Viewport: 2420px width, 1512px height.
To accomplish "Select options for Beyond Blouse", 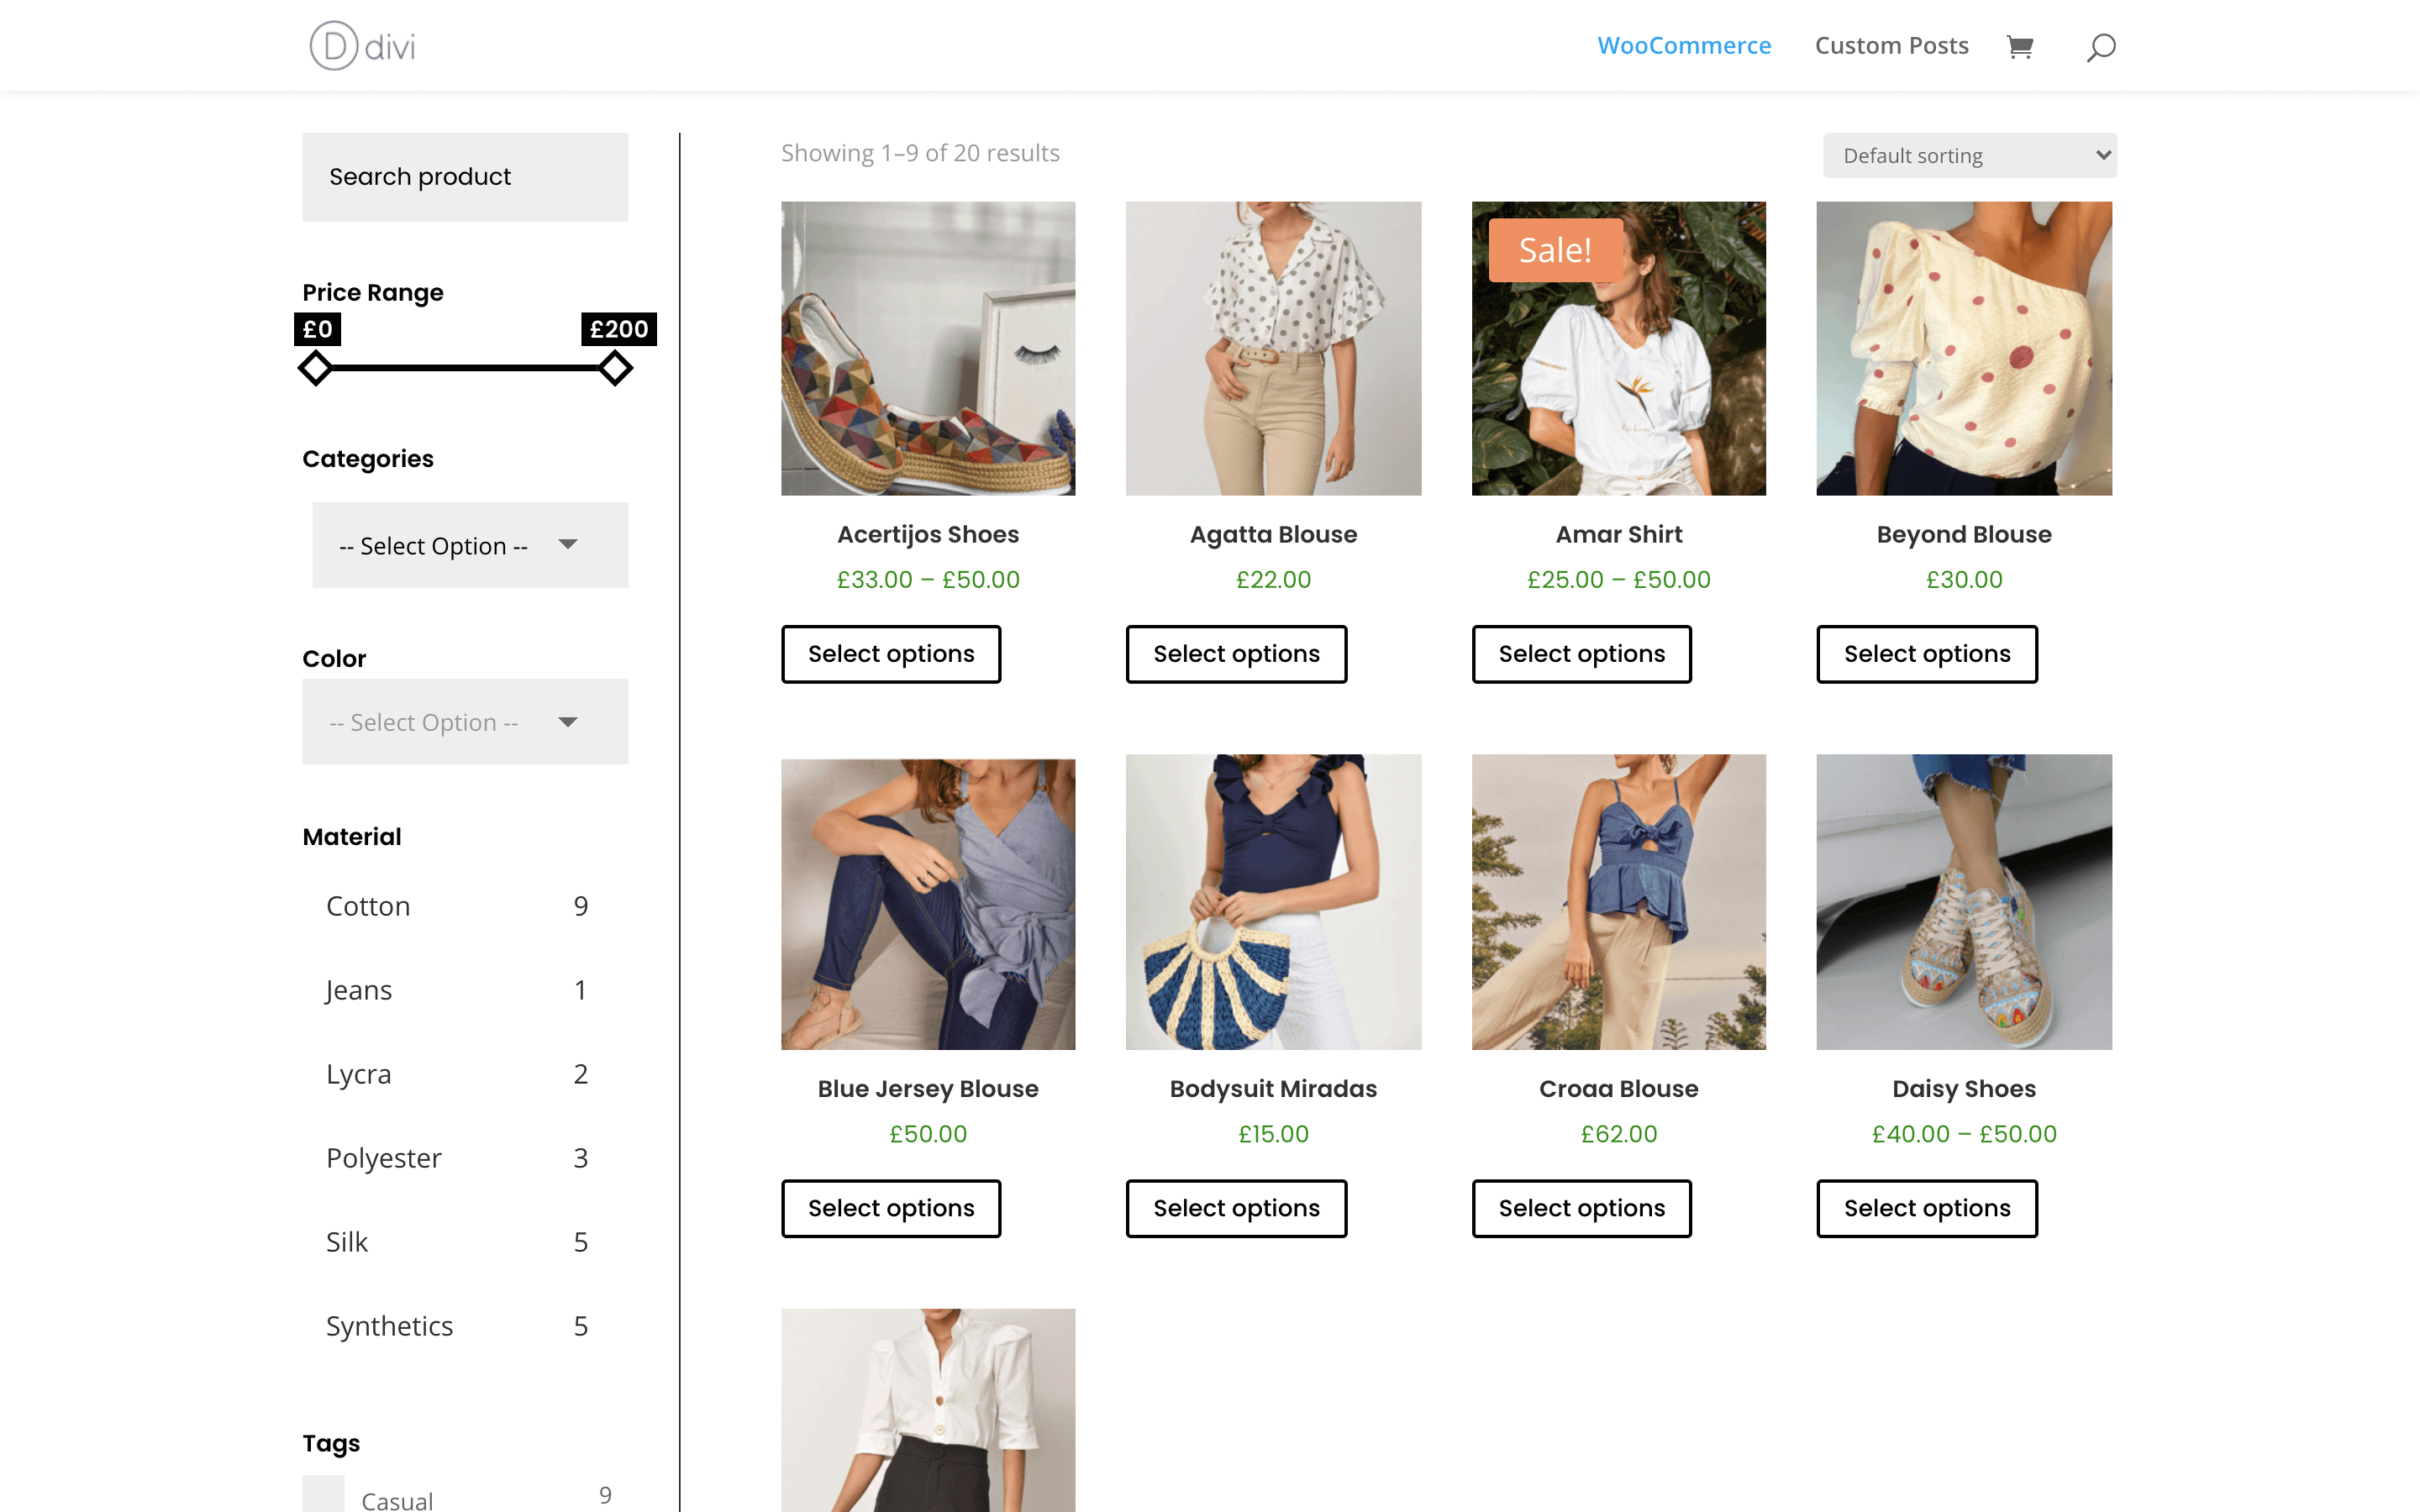I will (x=1927, y=654).
